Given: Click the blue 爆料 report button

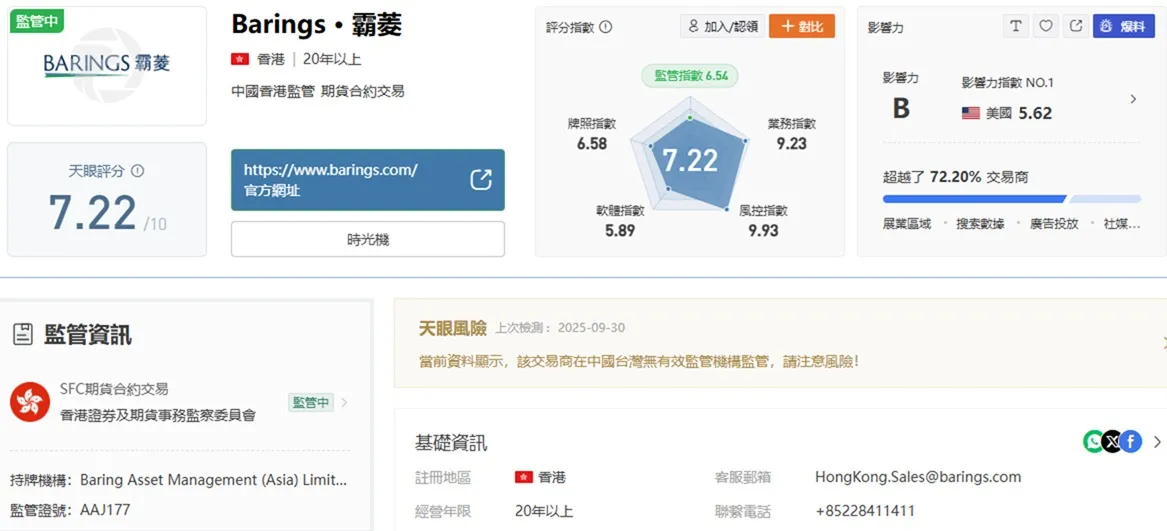Looking at the screenshot, I should point(1124,26).
